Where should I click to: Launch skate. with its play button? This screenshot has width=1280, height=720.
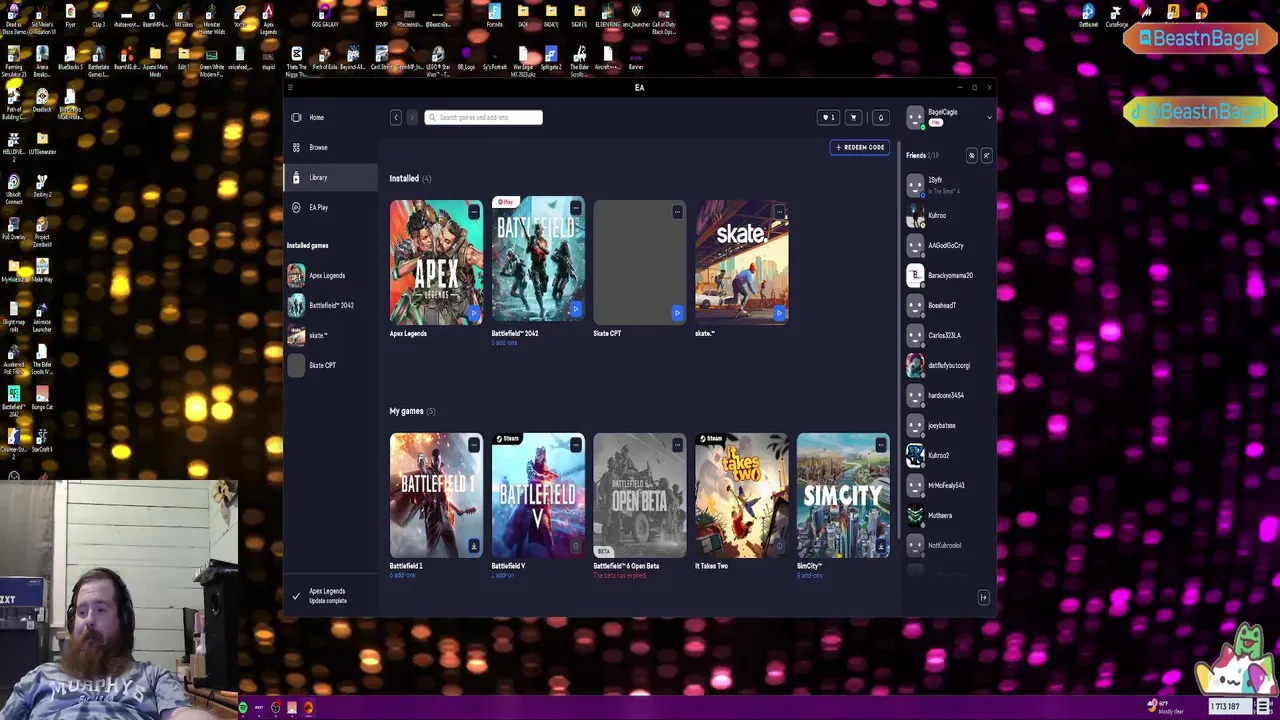pos(779,312)
